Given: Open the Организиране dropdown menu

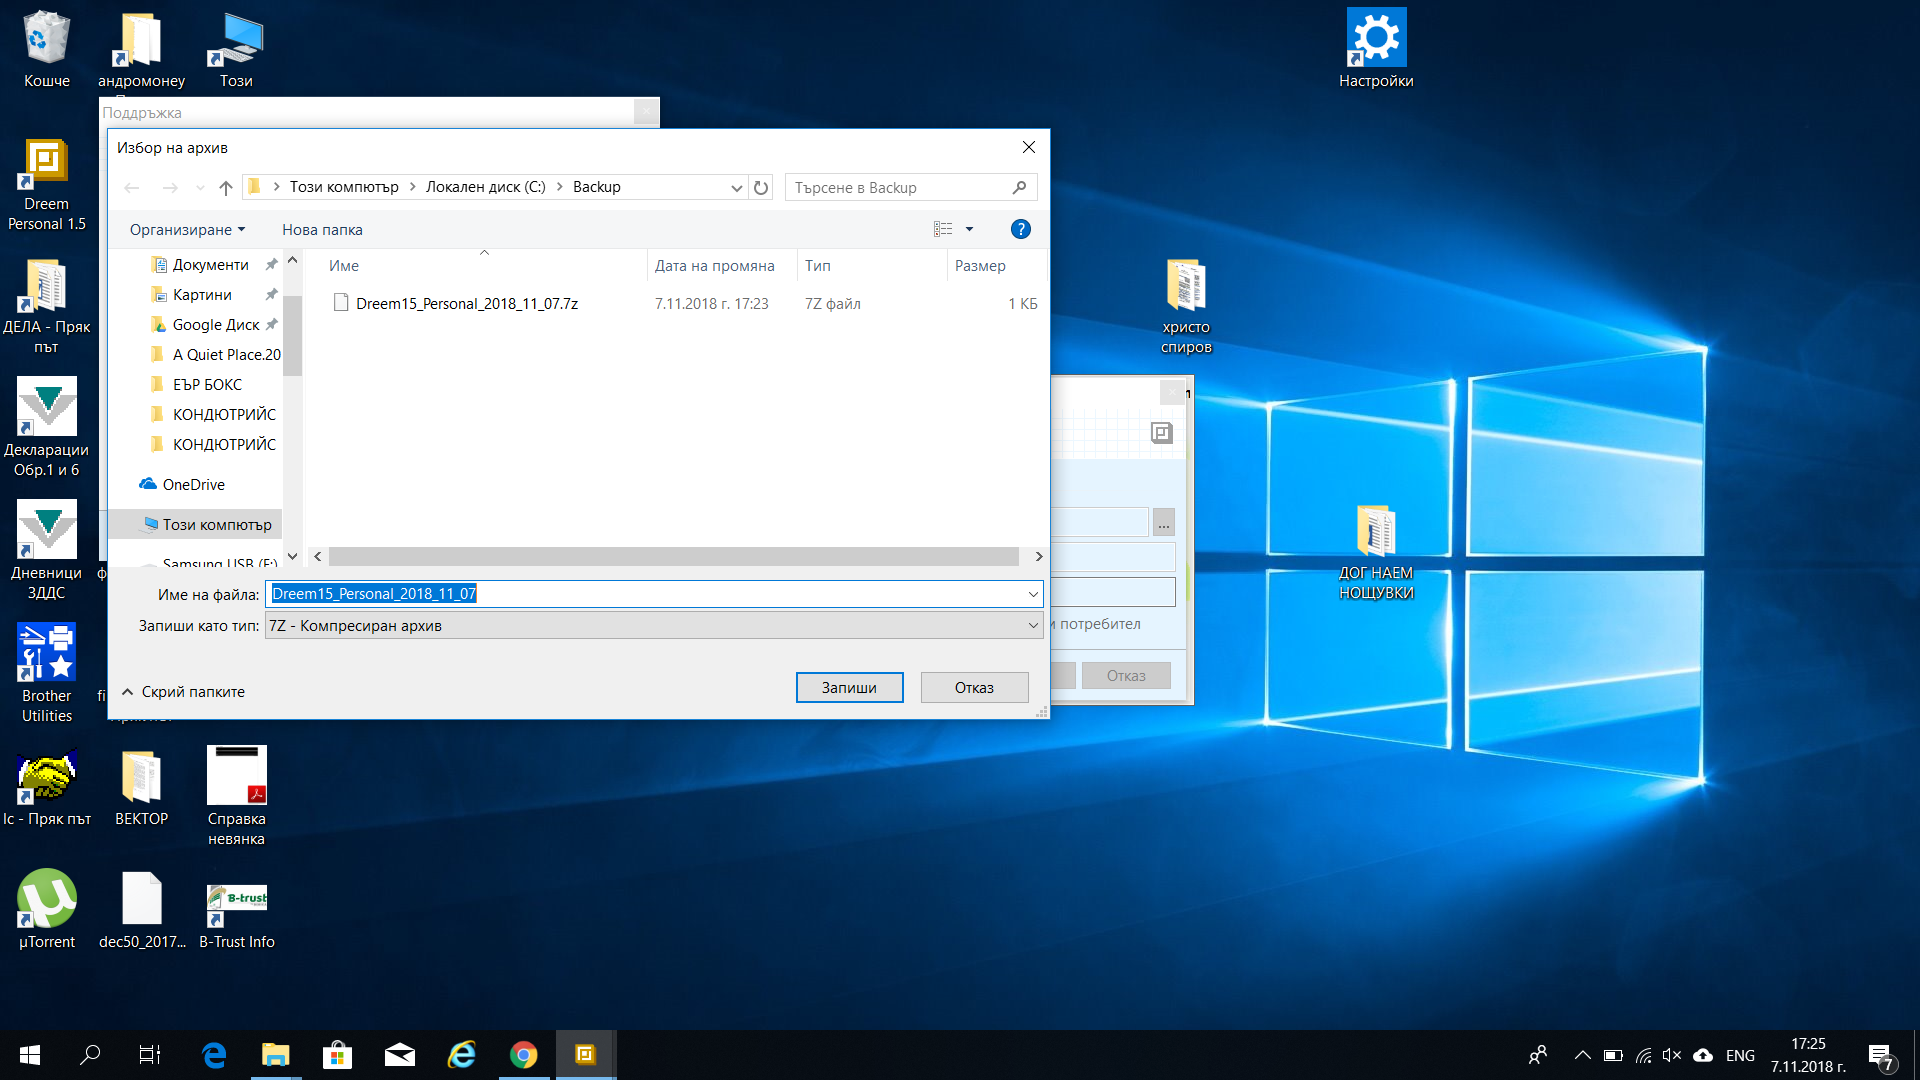Looking at the screenshot, I should pyautogui.click(x=187, y=230).
